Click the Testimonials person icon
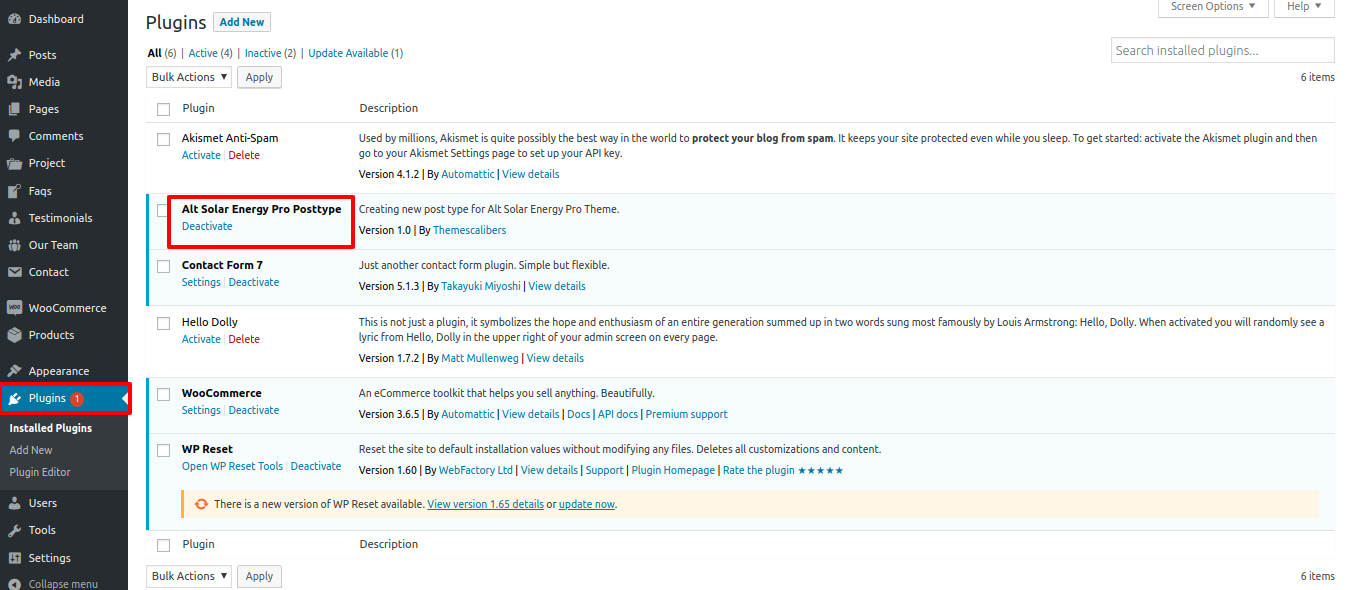1351x590 pixels. pos(14,218)
